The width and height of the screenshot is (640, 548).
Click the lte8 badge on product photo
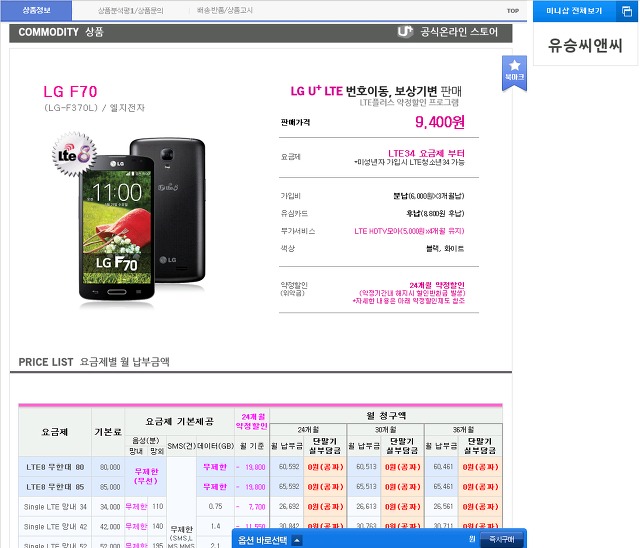[x=74, y=154]
